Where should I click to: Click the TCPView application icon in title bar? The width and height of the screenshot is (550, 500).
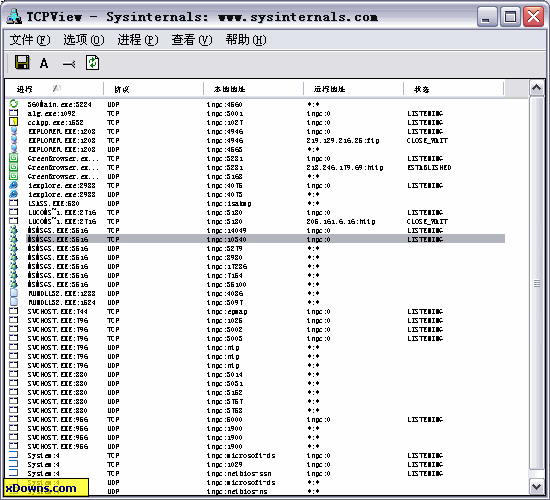14,16
